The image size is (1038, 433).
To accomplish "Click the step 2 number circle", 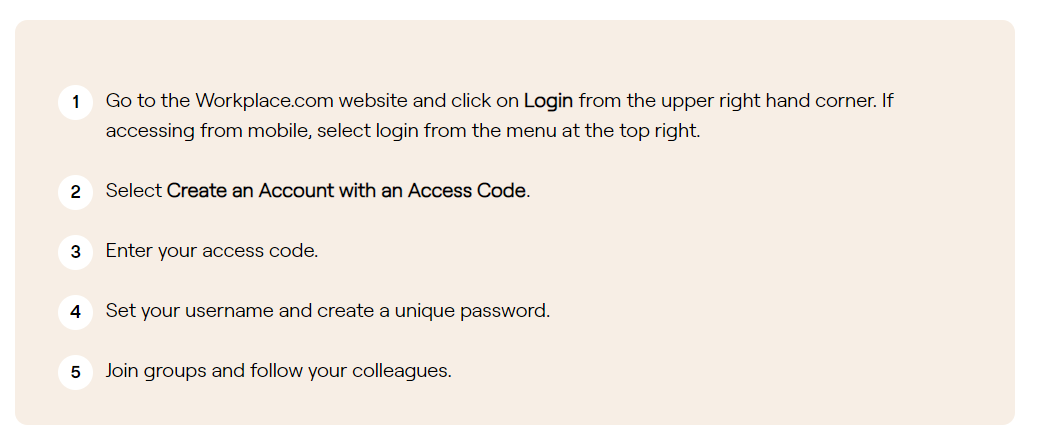I will point(75,192).
